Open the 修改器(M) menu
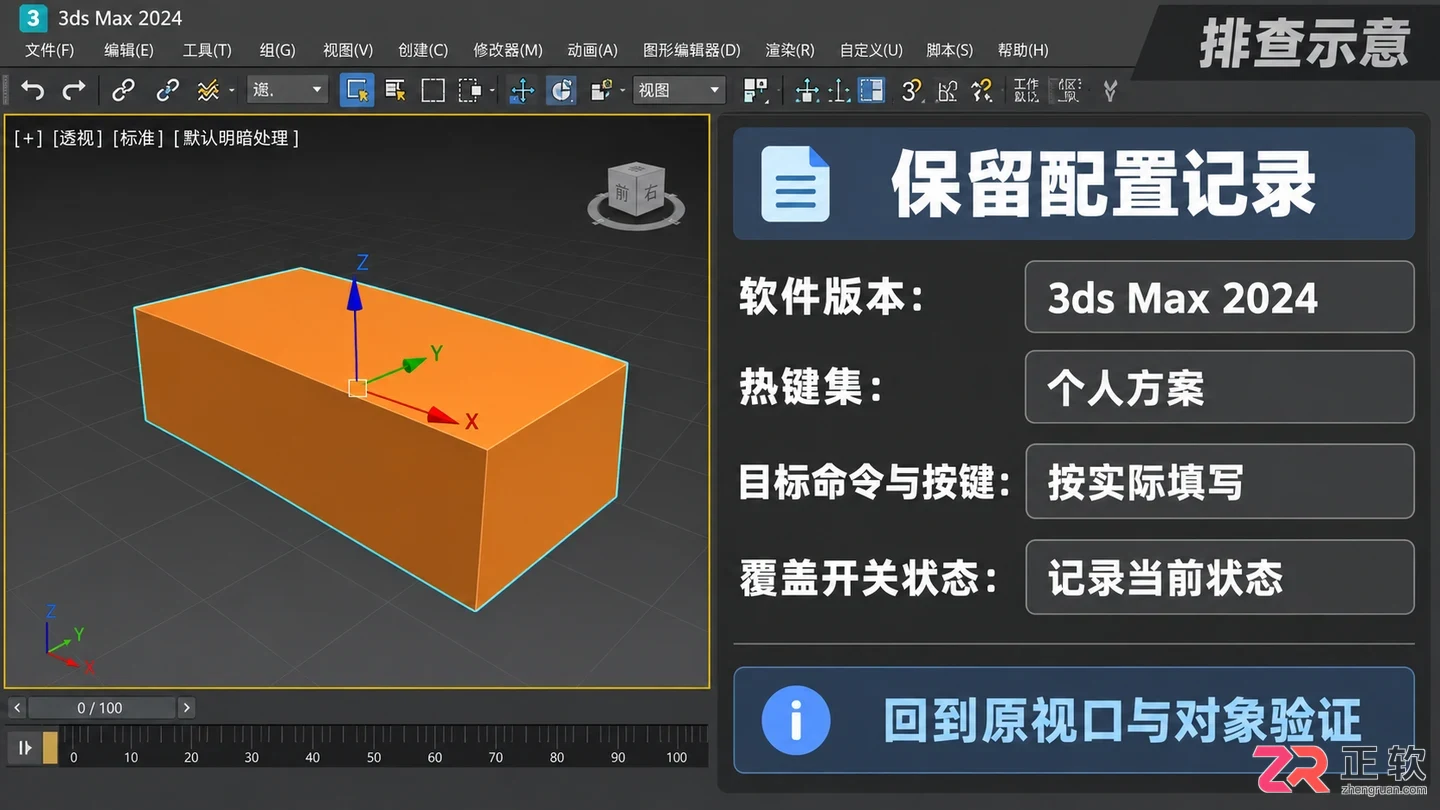Image resolution: width=1440 pixels, height=810 pixels. (x=508, y=50)
